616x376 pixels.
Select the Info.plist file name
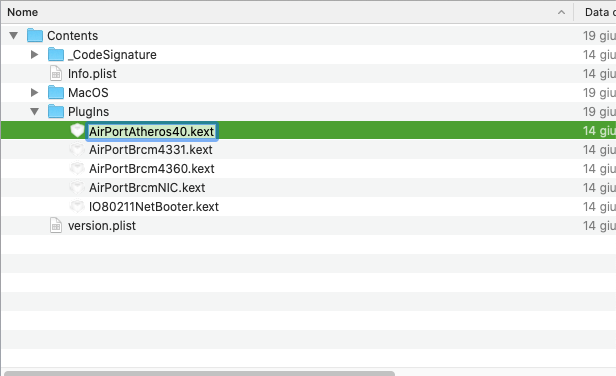click(x=92, y=74)
